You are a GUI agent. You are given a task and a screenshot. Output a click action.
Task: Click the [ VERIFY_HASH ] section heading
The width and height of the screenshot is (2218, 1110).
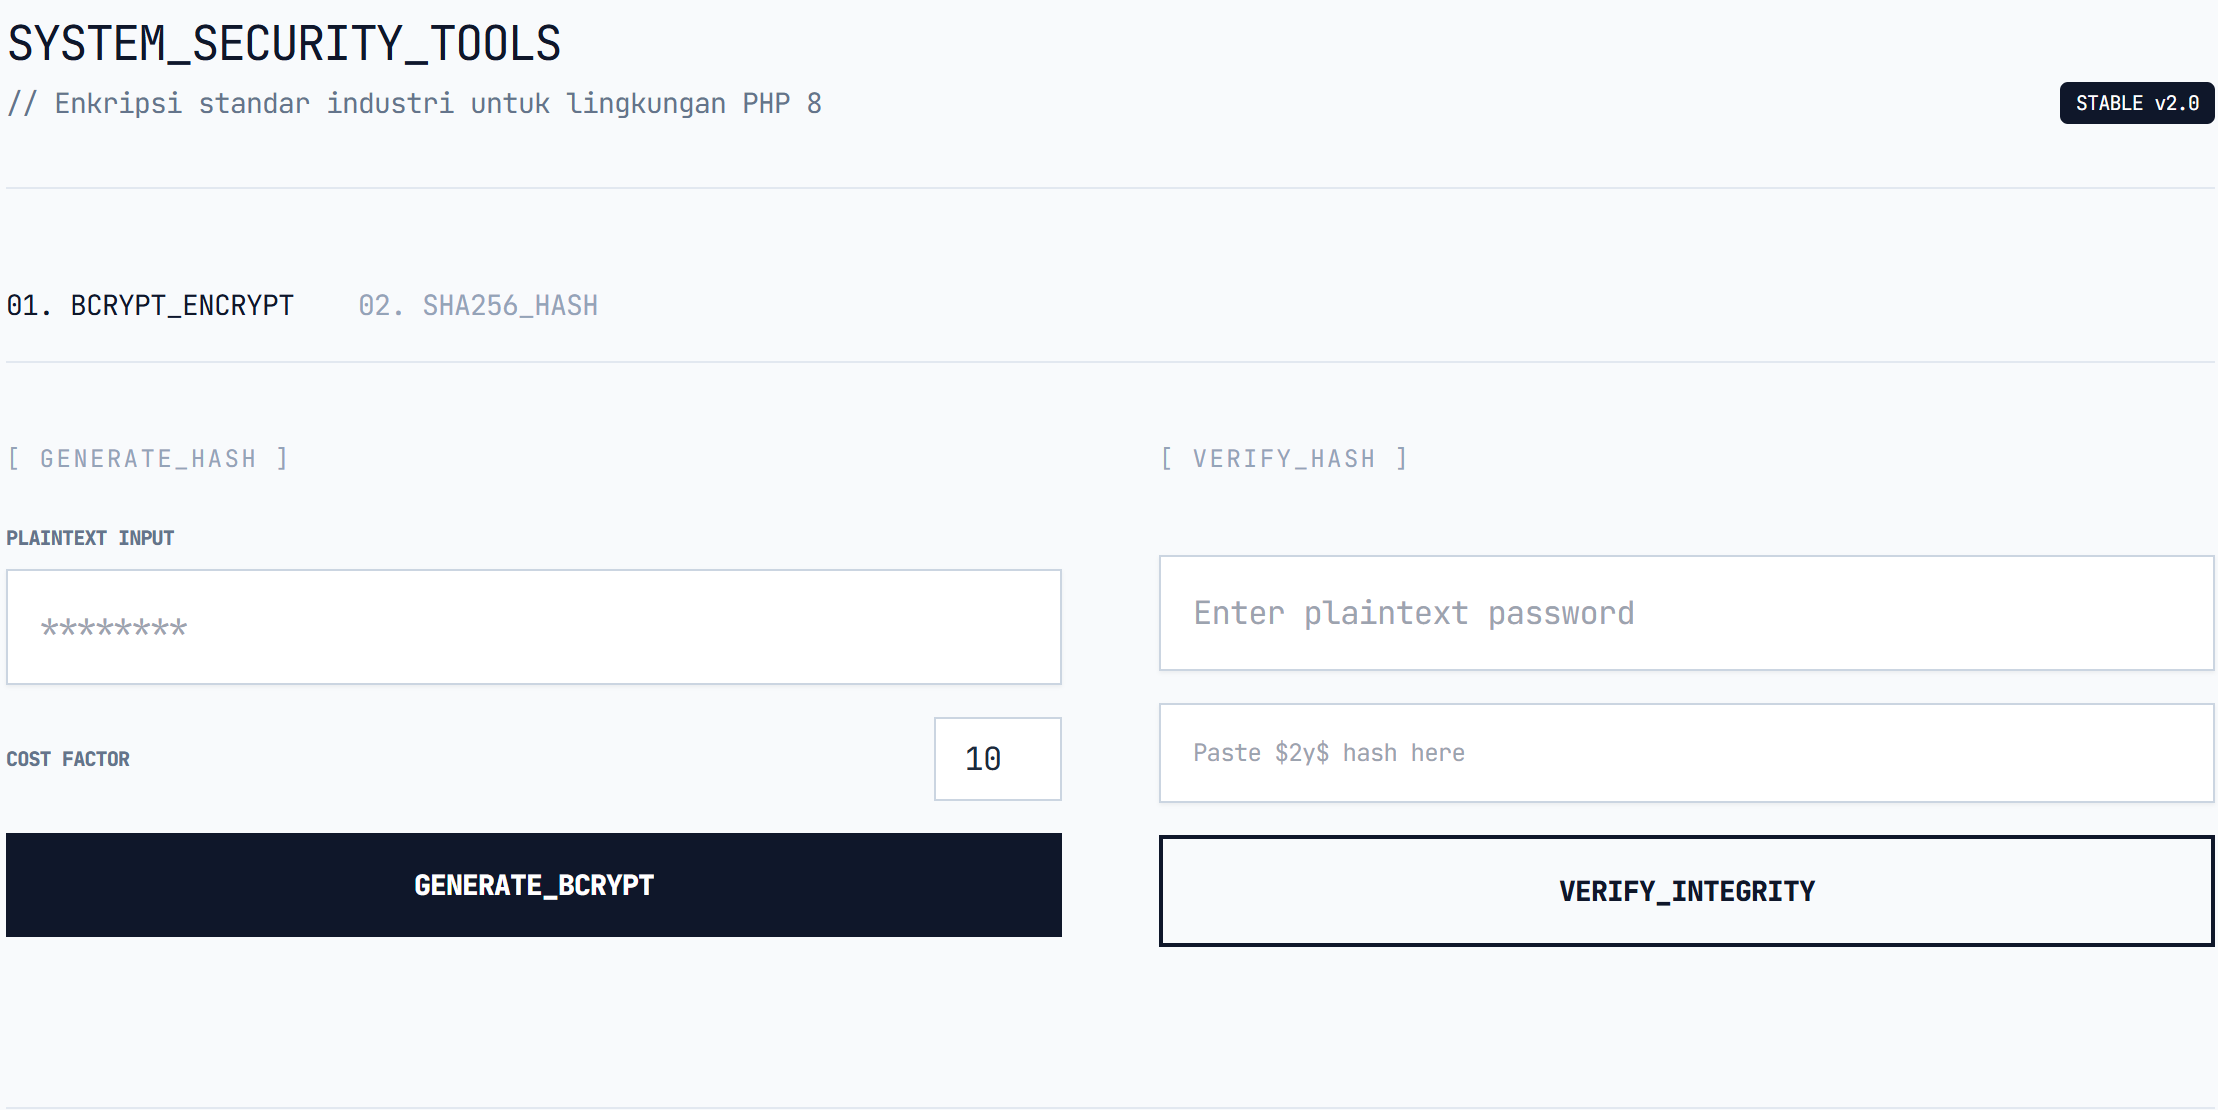(1284, 459)
